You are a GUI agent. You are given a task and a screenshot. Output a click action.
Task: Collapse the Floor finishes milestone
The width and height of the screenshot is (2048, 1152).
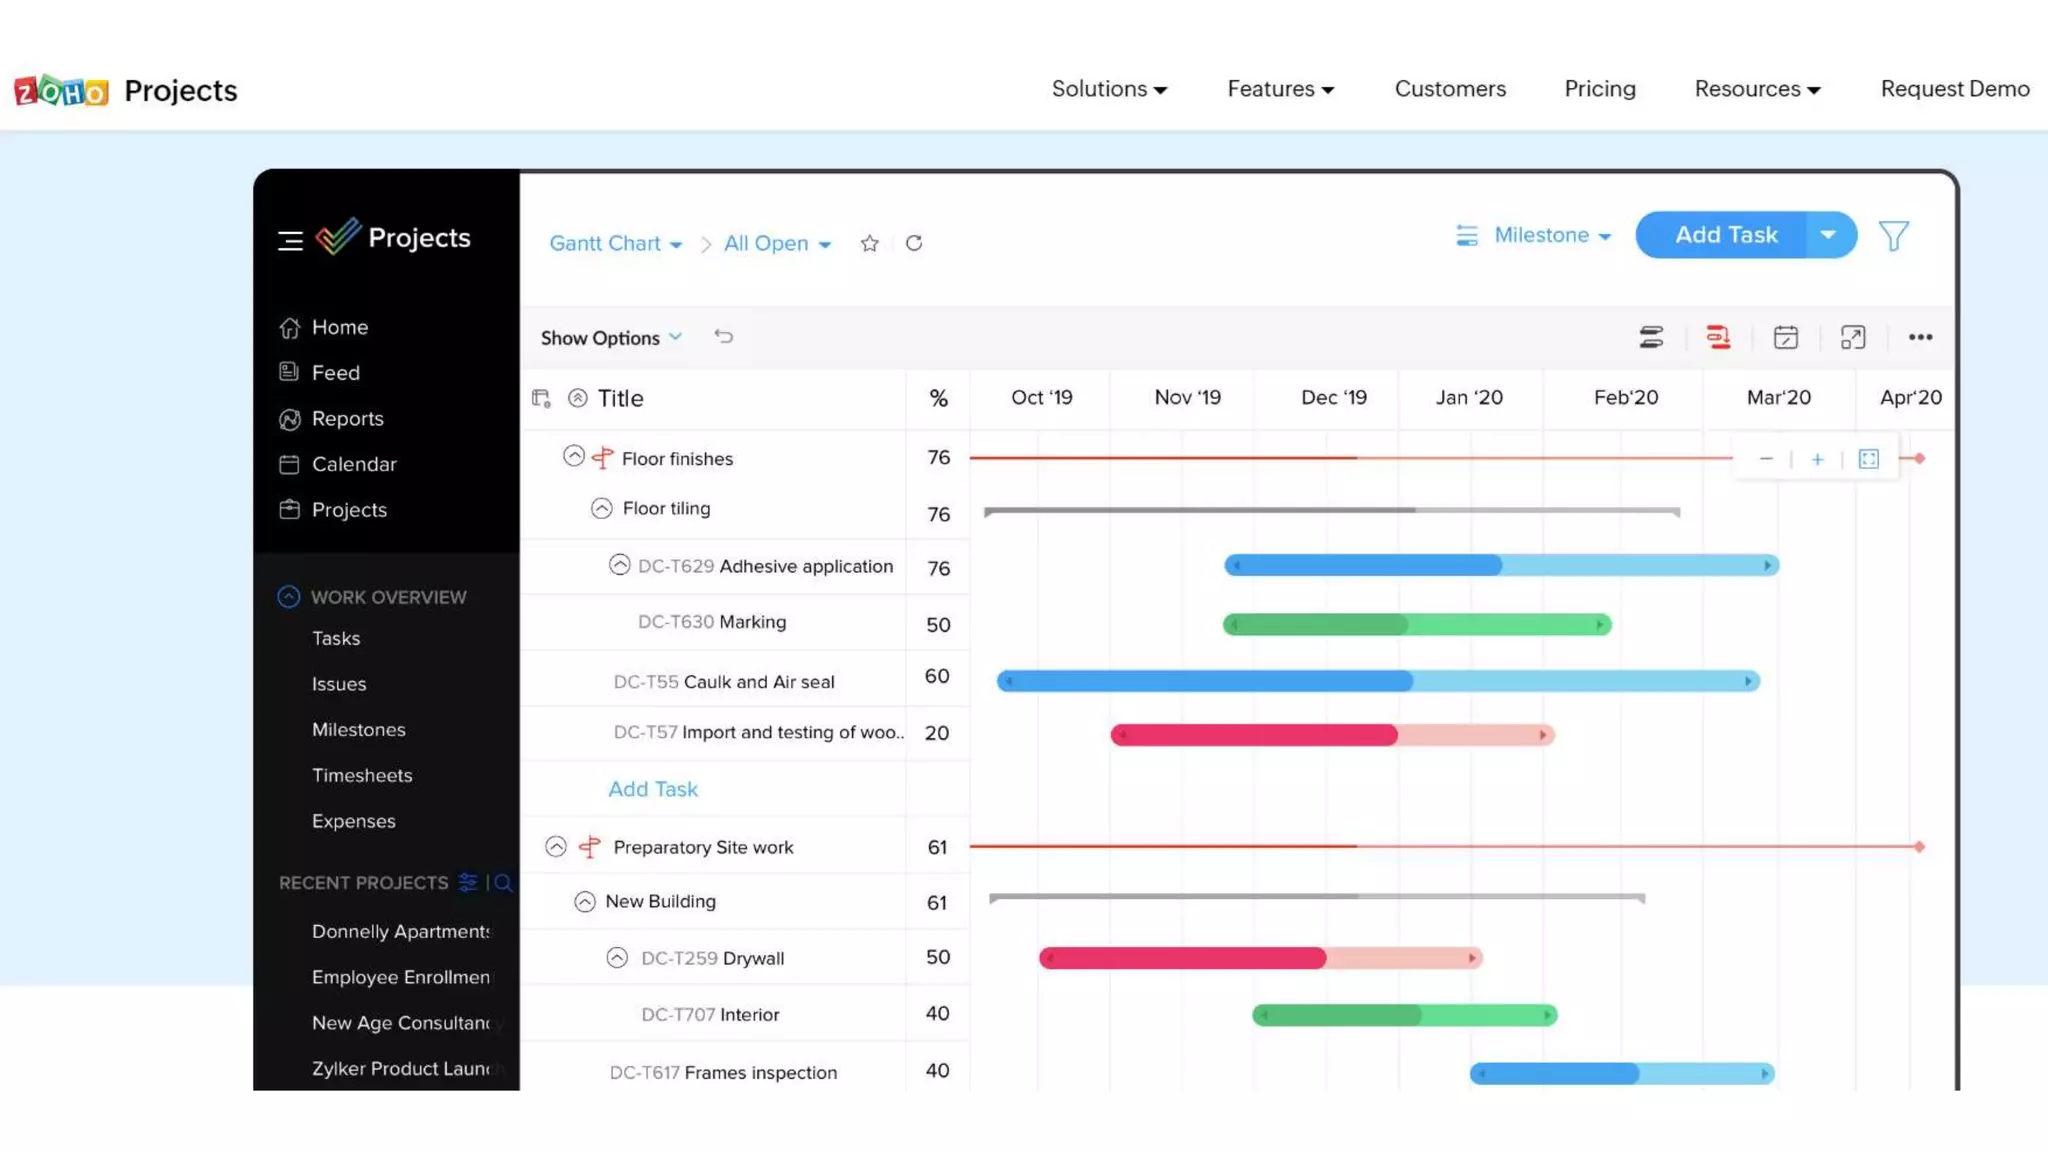[x=573, y=457]
